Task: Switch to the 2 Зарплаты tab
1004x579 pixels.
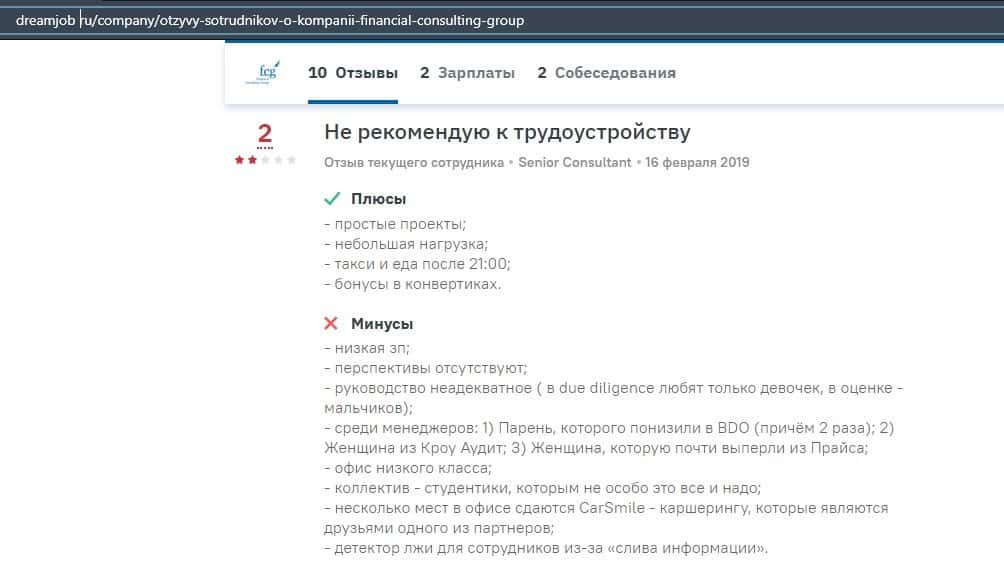Action: tap(467, 73)
